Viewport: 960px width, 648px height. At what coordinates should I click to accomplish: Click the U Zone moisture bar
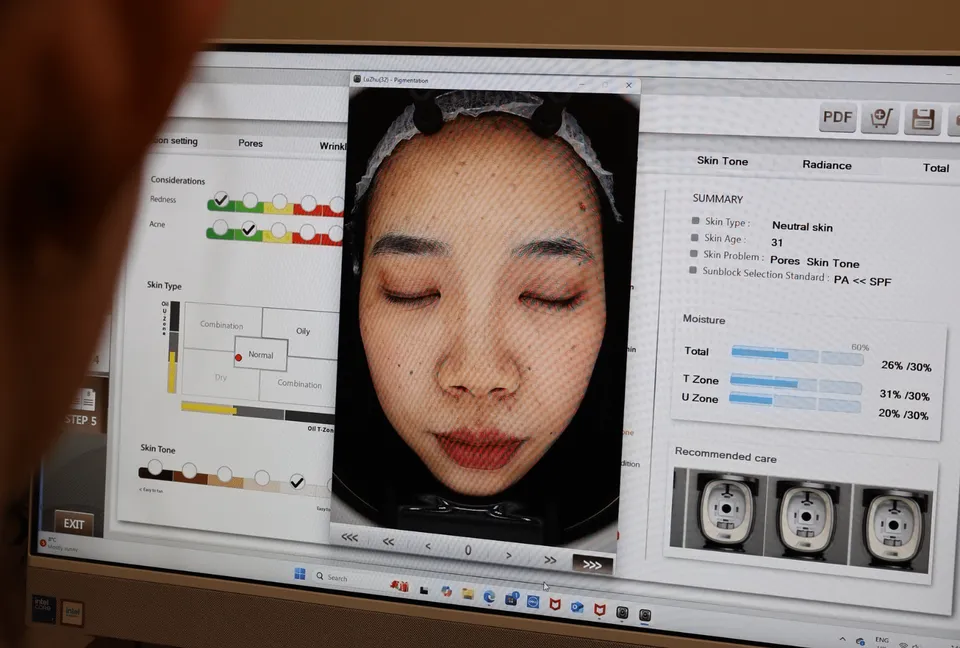(x=795, y=402)
